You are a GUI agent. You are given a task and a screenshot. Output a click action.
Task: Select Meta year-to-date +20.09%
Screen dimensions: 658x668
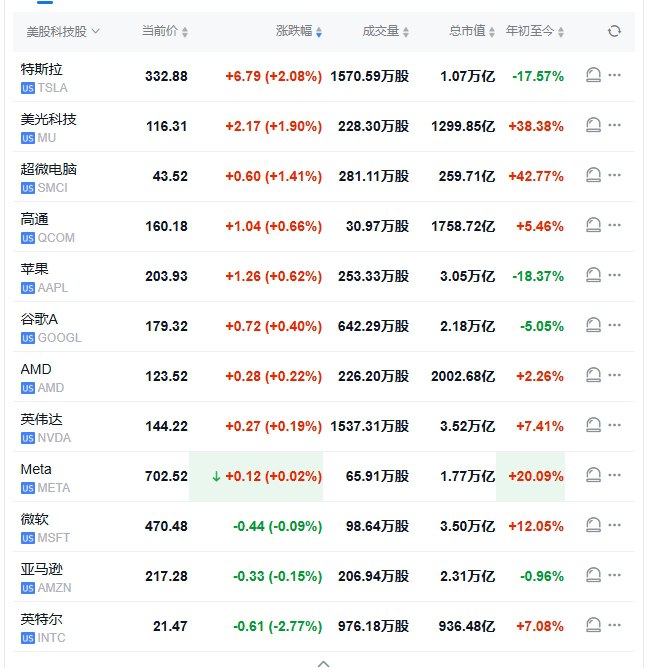click(536, 476)
